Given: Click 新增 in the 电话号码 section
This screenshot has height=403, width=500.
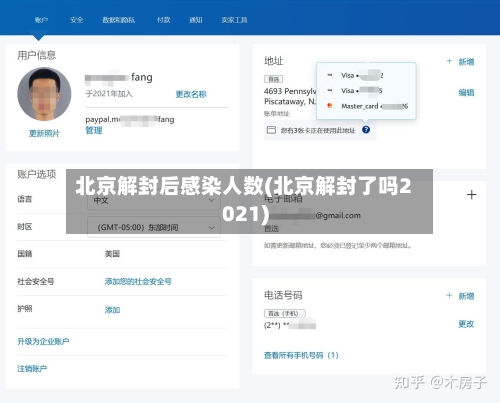Looking at the screenshot, I should pos(466,296).
